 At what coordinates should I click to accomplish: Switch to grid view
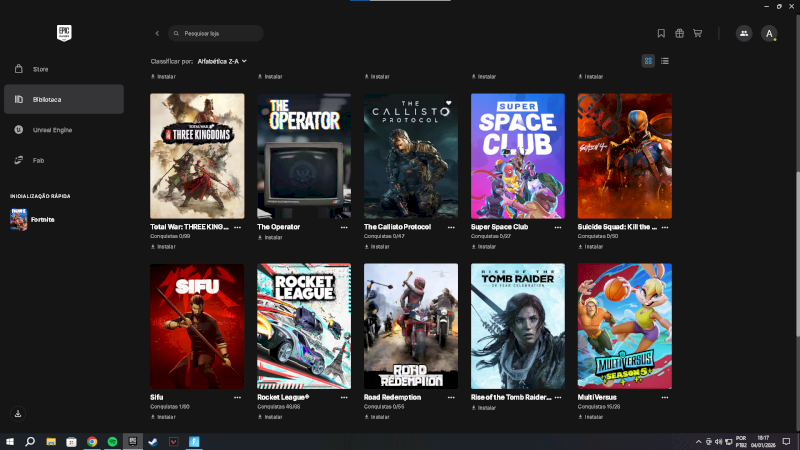click(648, 61)
